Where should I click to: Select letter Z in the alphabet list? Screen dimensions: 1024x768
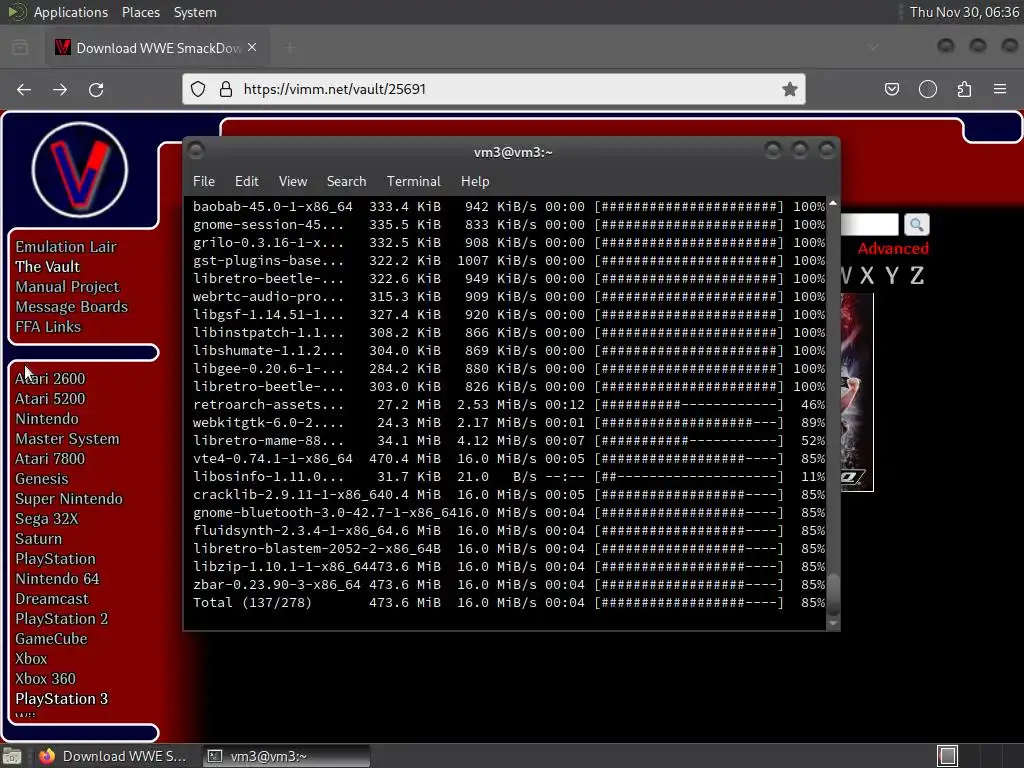click(917, 276)
